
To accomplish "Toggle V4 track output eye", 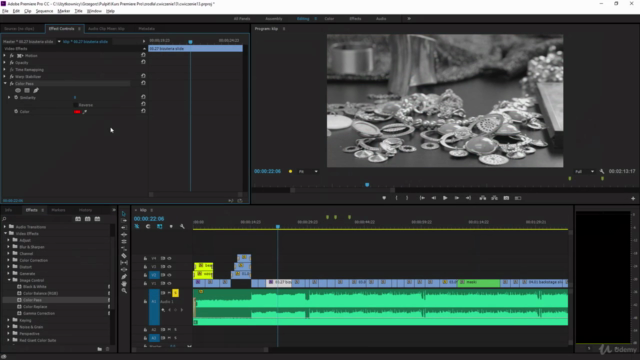I will (169, 258).
